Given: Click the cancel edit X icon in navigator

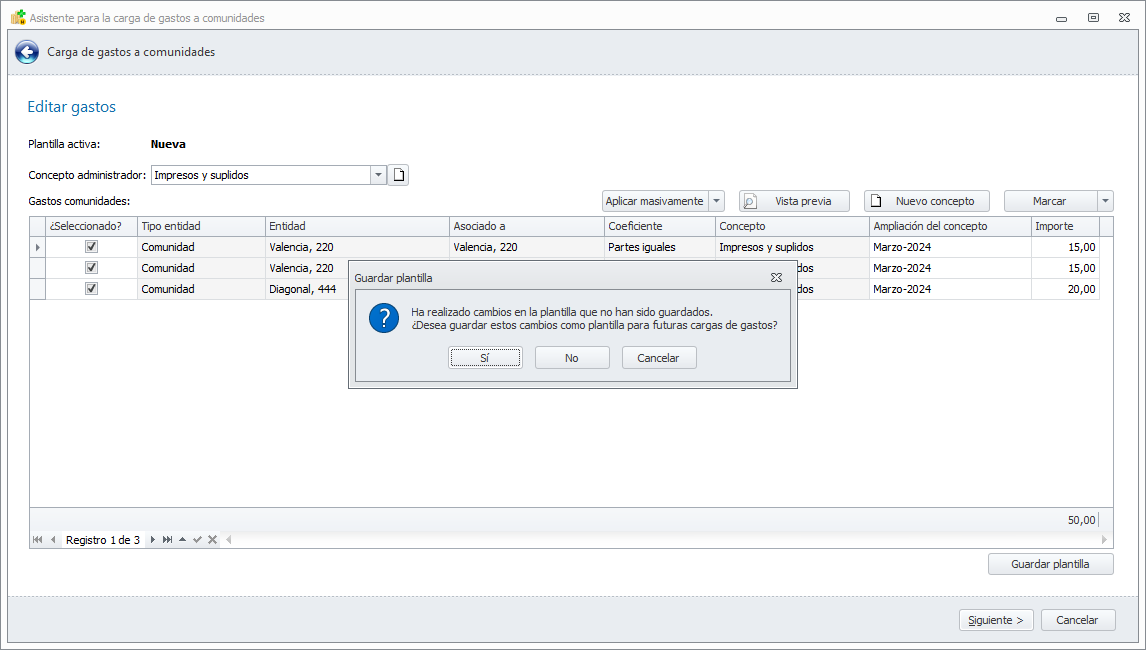Looking at the screenshot, I should (212, 540).
